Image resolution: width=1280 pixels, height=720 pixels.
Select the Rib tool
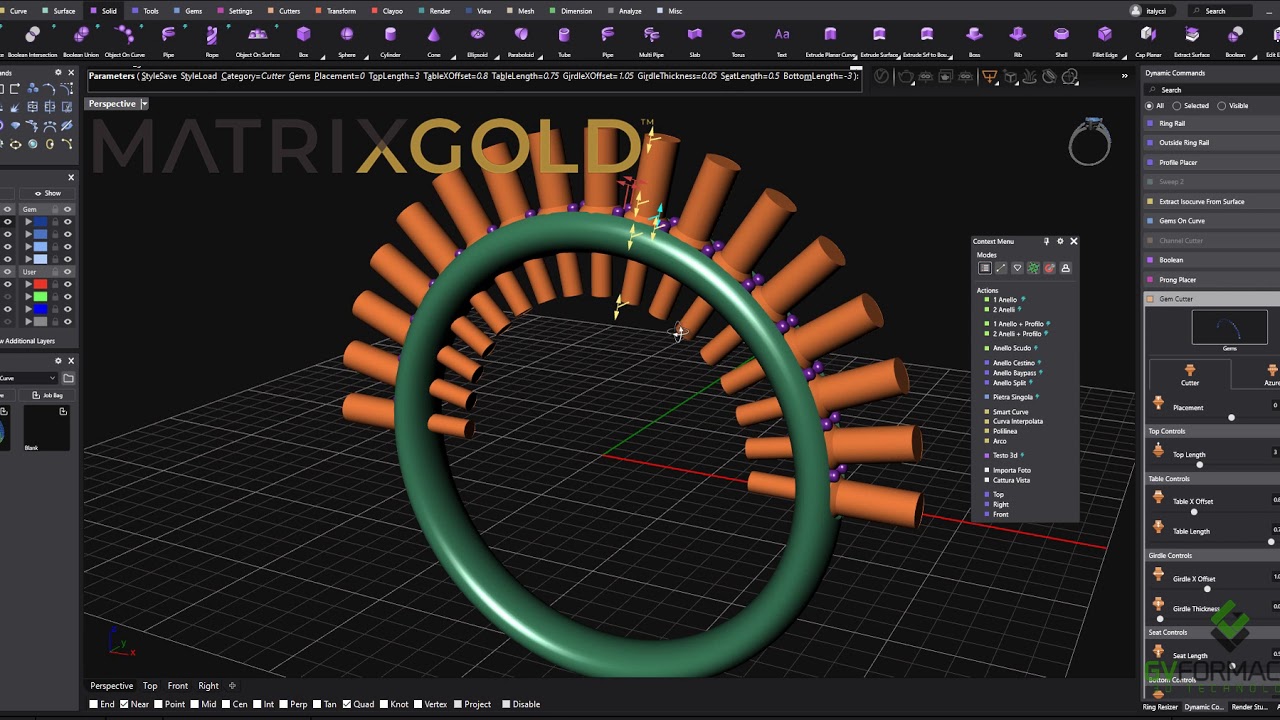point(1018,41)
